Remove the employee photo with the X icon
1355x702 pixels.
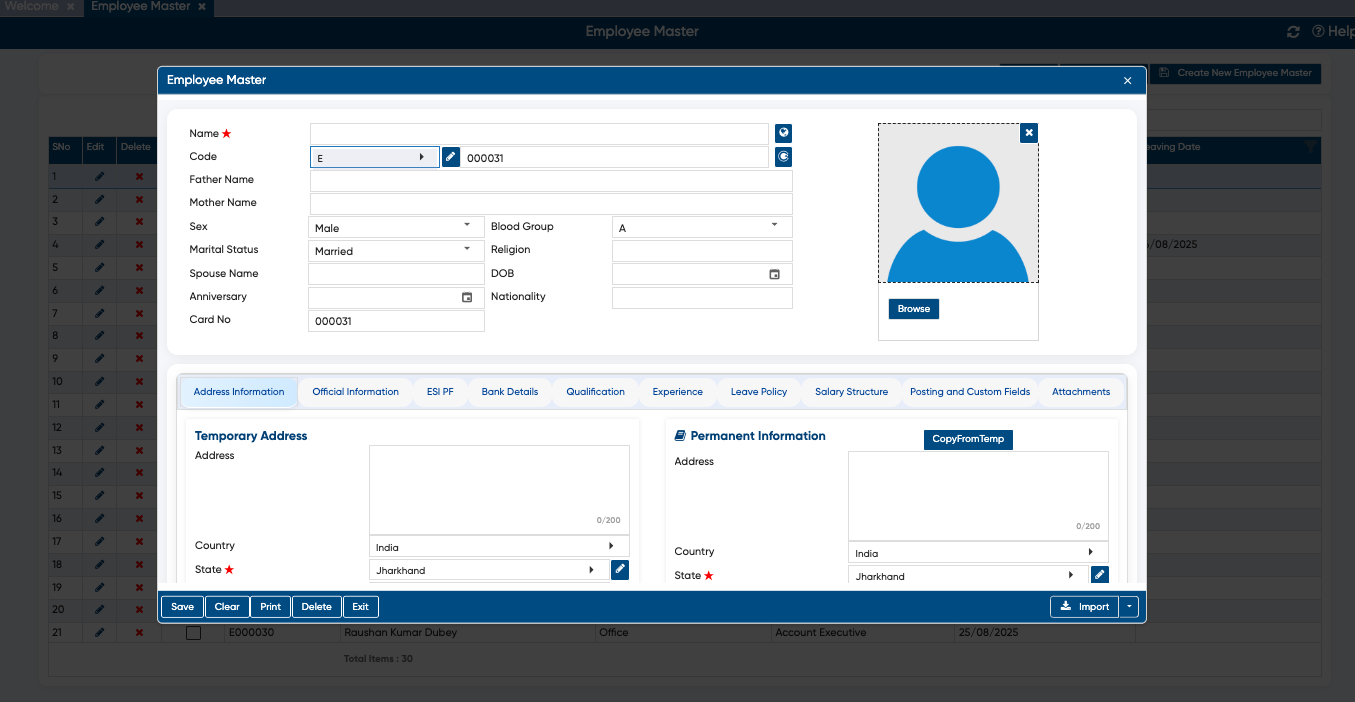pyautogui.click(x=1029, y=132)
